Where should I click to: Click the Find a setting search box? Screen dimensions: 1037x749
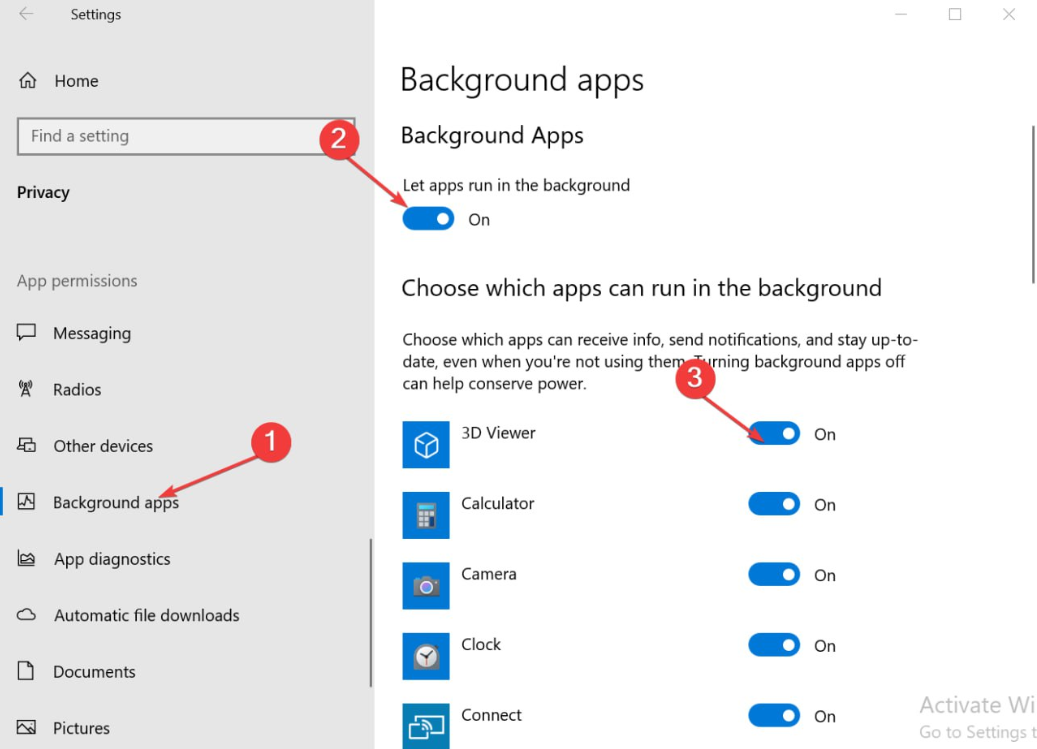coord(172,136)
